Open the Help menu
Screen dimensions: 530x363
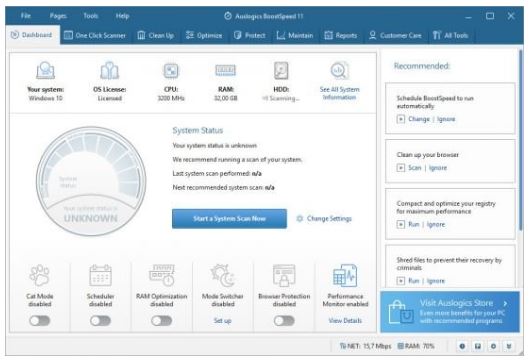pyautogui.click(x=122, y=16)
